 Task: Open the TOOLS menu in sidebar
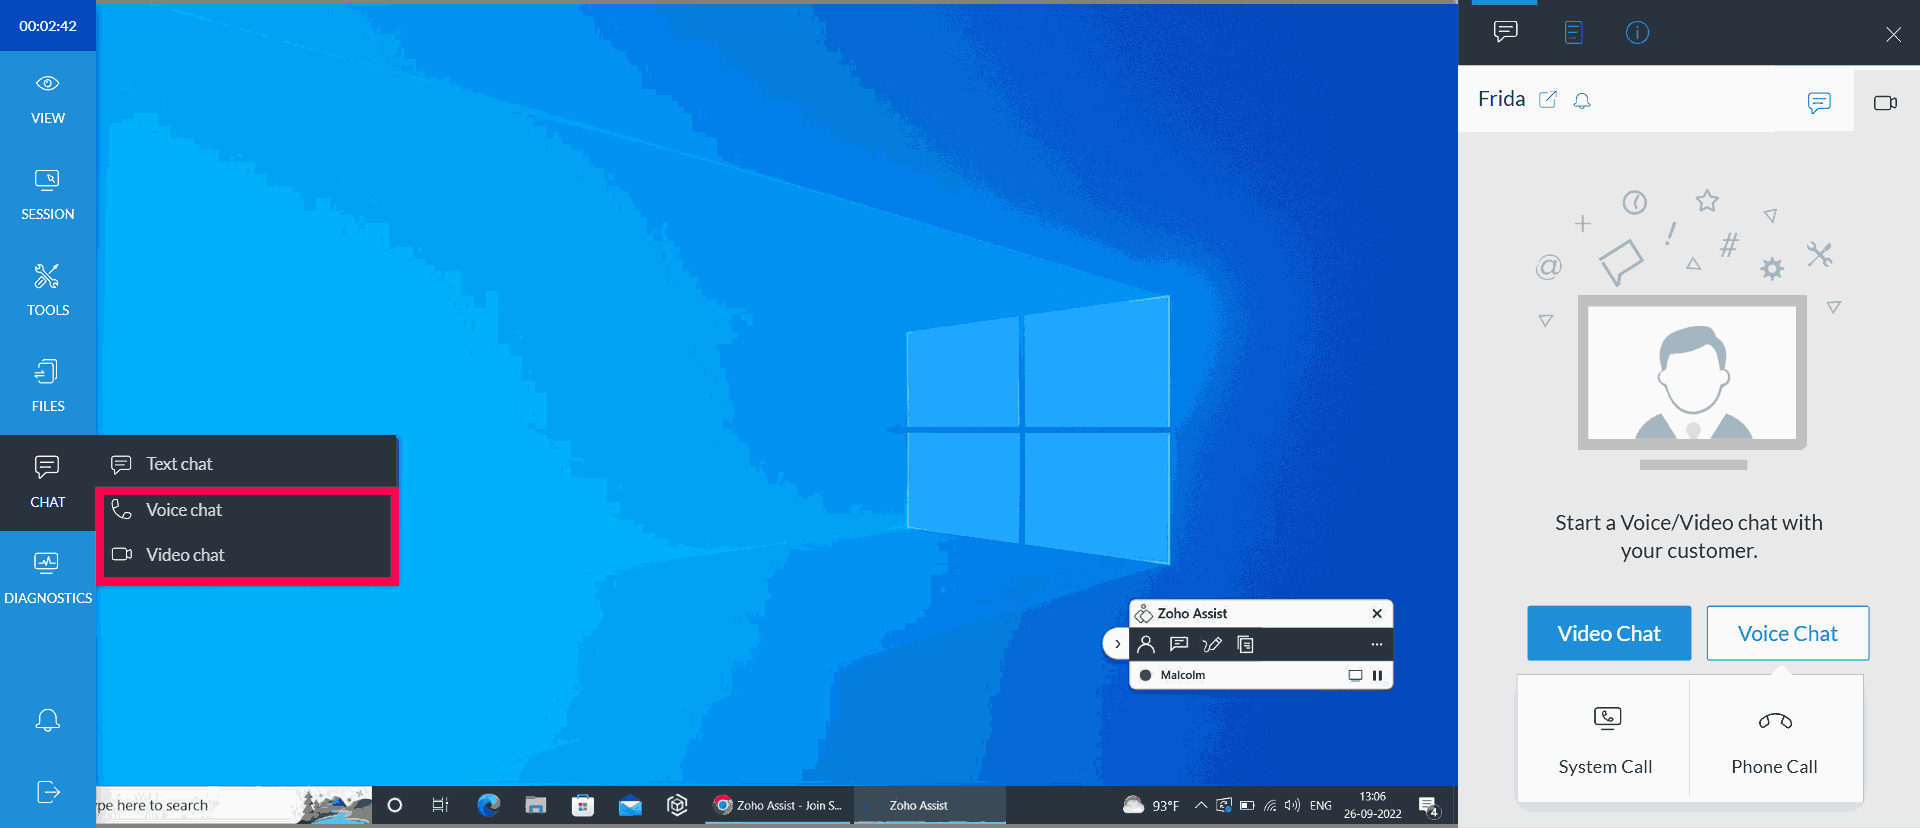click(47, 290)
